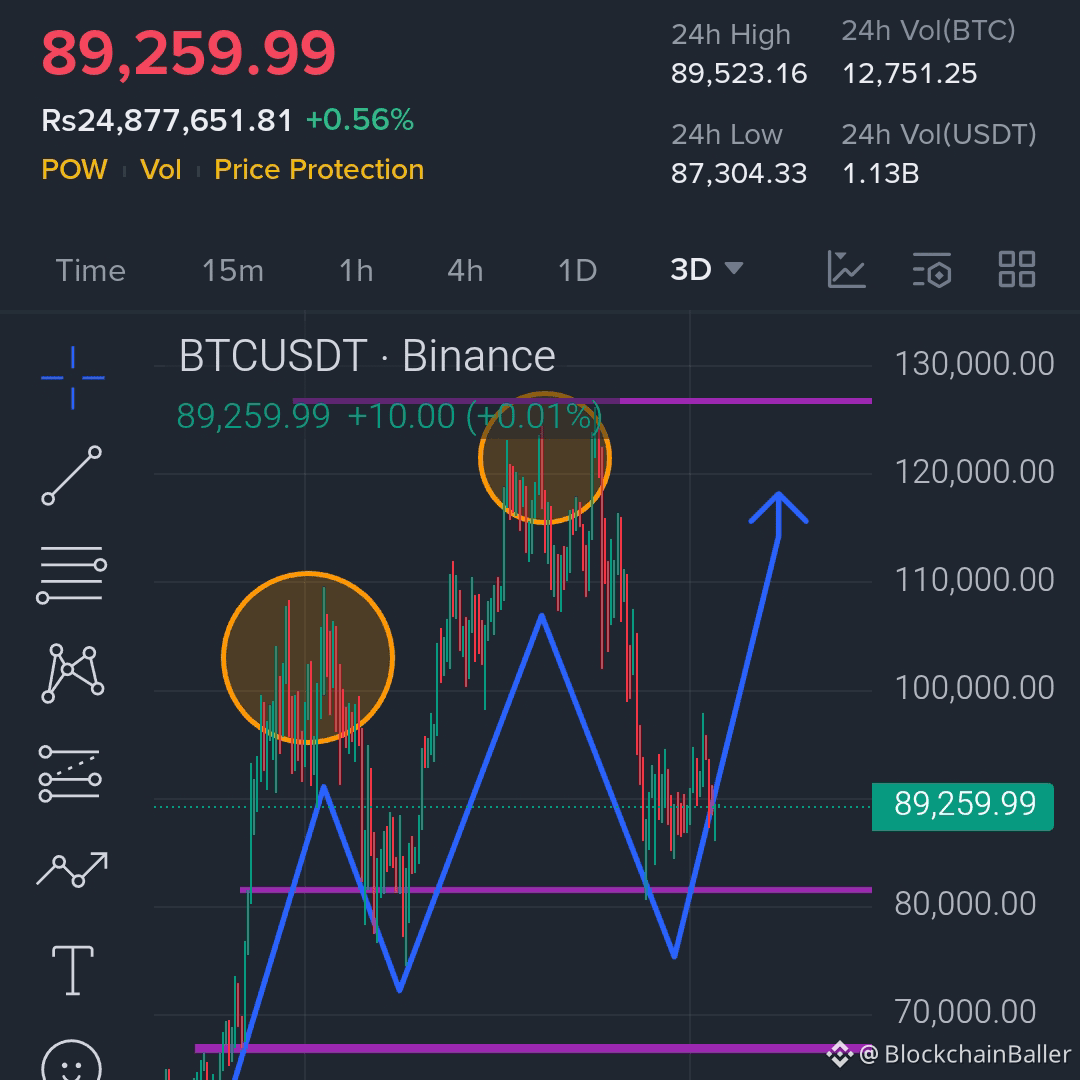Image resolution: width=1080 pixels, height=1080 pixels.
Task: Select the XABCD pattern tool
Action: tap(71, 668)
